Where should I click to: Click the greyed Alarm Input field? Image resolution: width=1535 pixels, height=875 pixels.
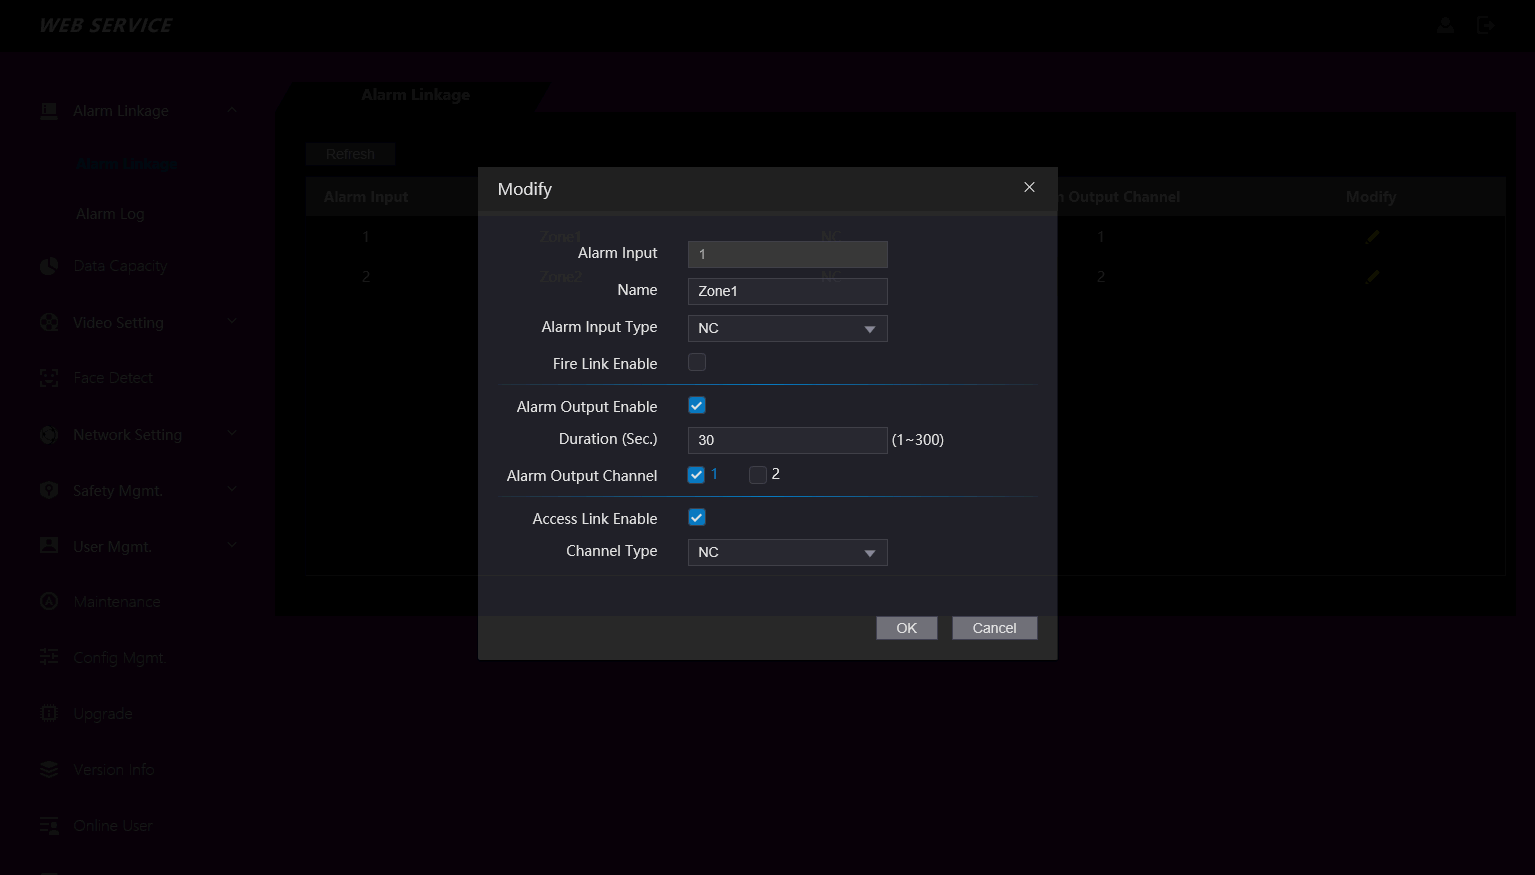point(788,254)
